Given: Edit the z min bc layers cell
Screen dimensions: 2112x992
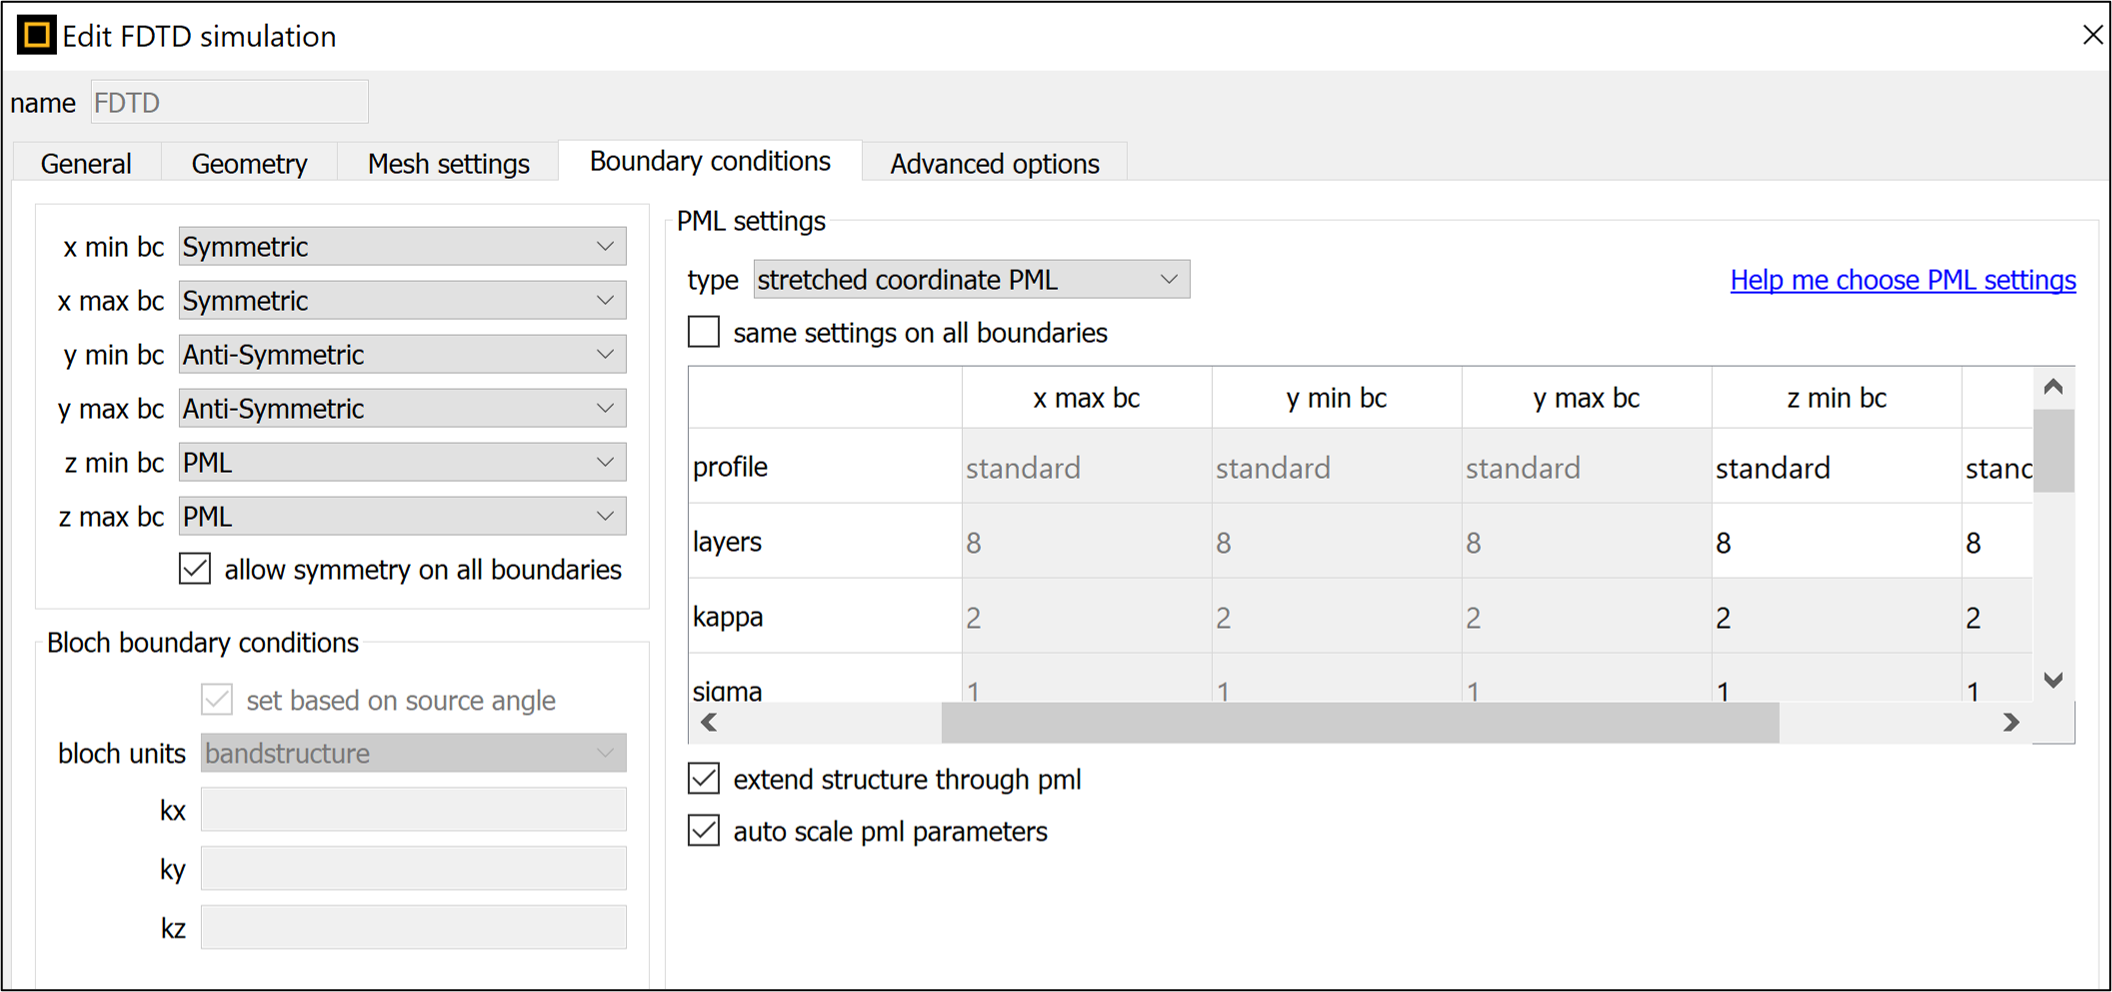Looking at the screenshot, I should (1835, 543).
